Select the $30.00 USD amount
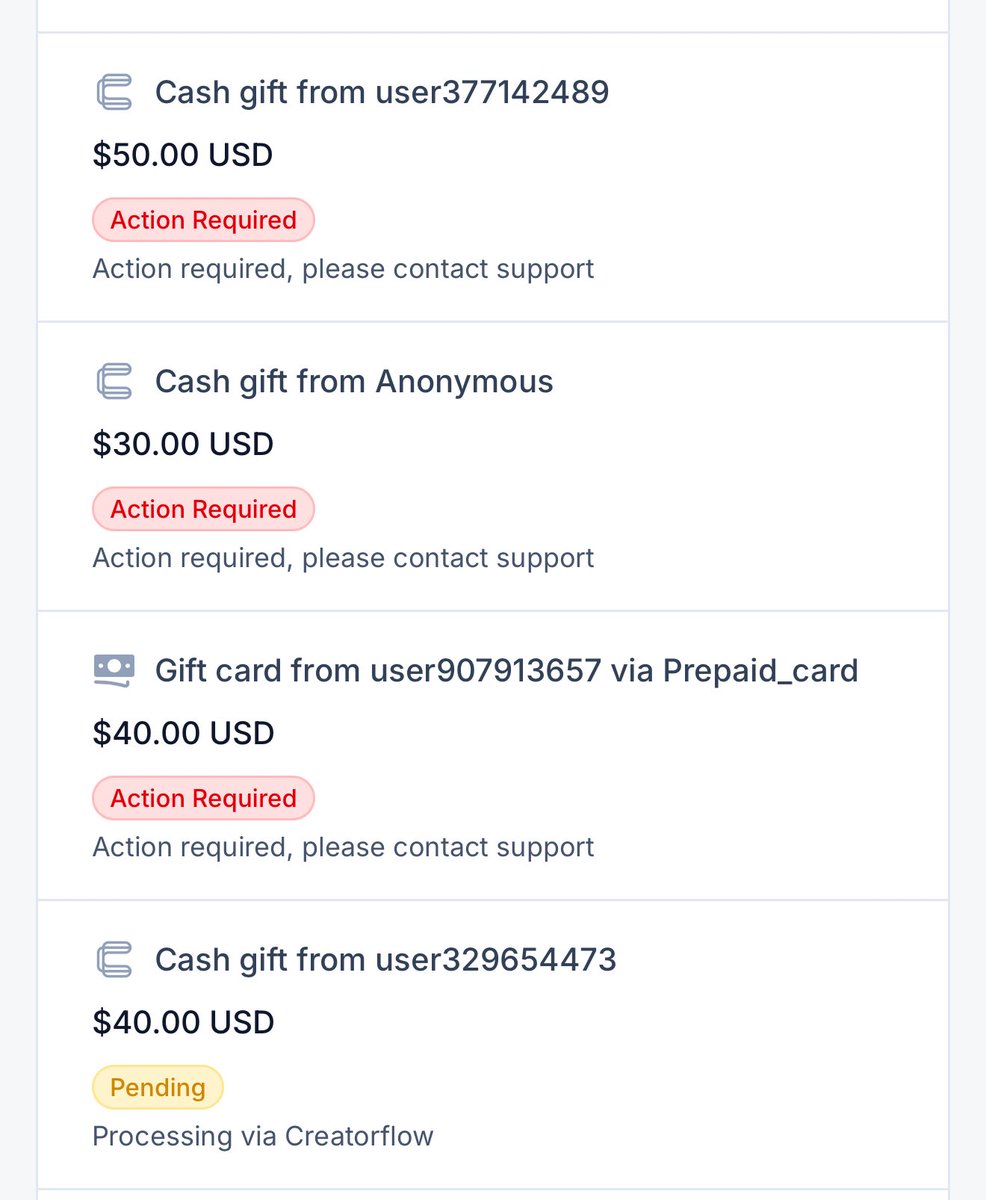This screenshot has height=1200, width=986. tap(182, 444)
